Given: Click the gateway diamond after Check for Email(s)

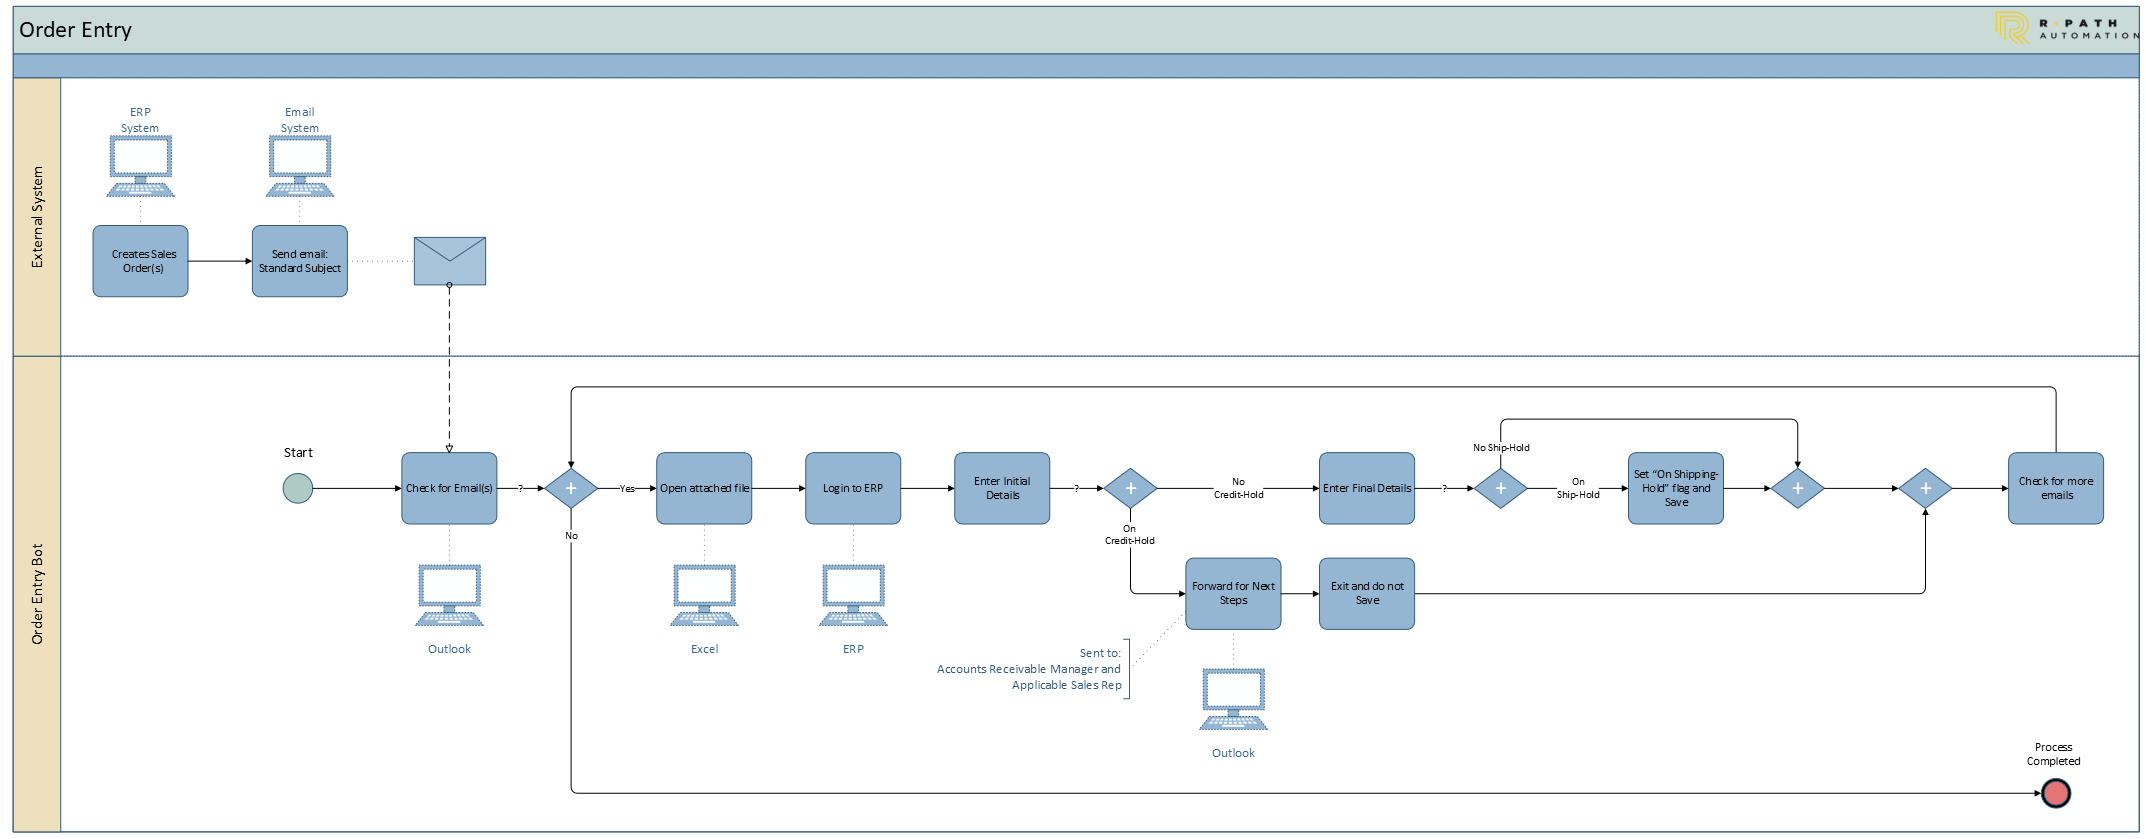Looking at the screenshot, I should point(571,488).
